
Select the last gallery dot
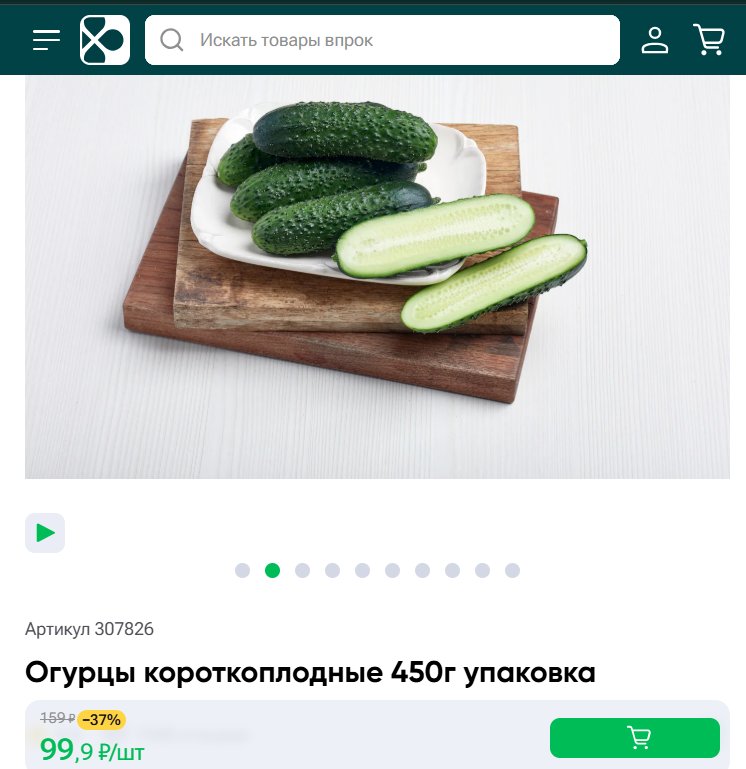(512, 570)
